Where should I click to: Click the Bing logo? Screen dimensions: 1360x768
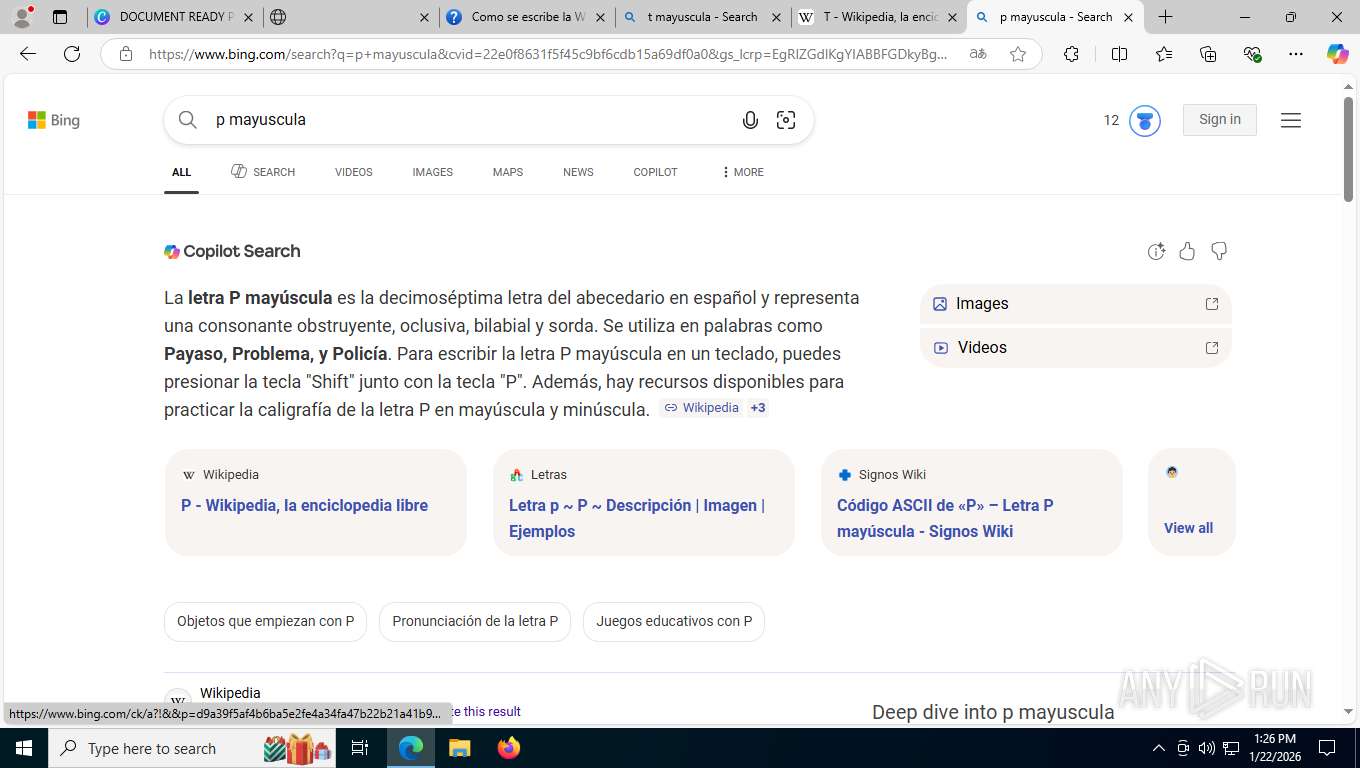coord(54,120)
